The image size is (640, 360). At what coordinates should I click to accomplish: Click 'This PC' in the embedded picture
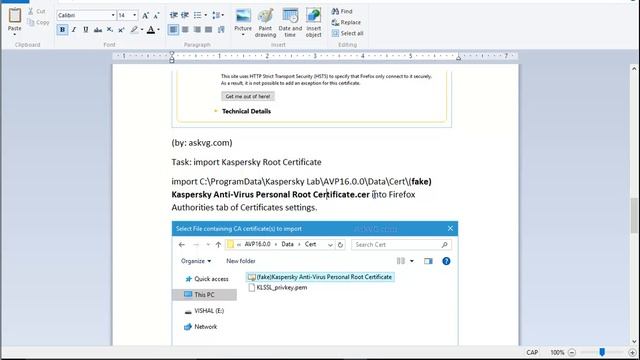click(204, 294)
